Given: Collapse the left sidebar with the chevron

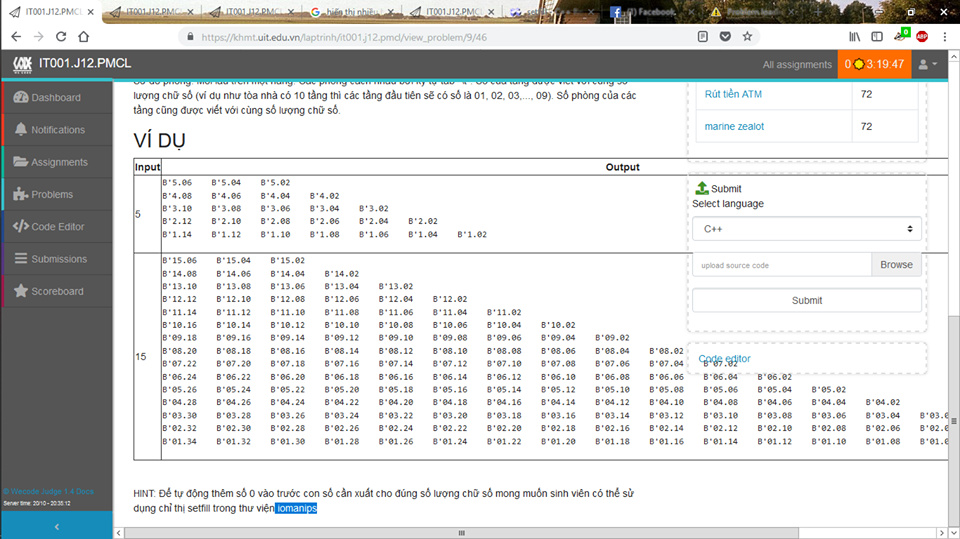Looking at the screenshot, I should pos(56,526).
